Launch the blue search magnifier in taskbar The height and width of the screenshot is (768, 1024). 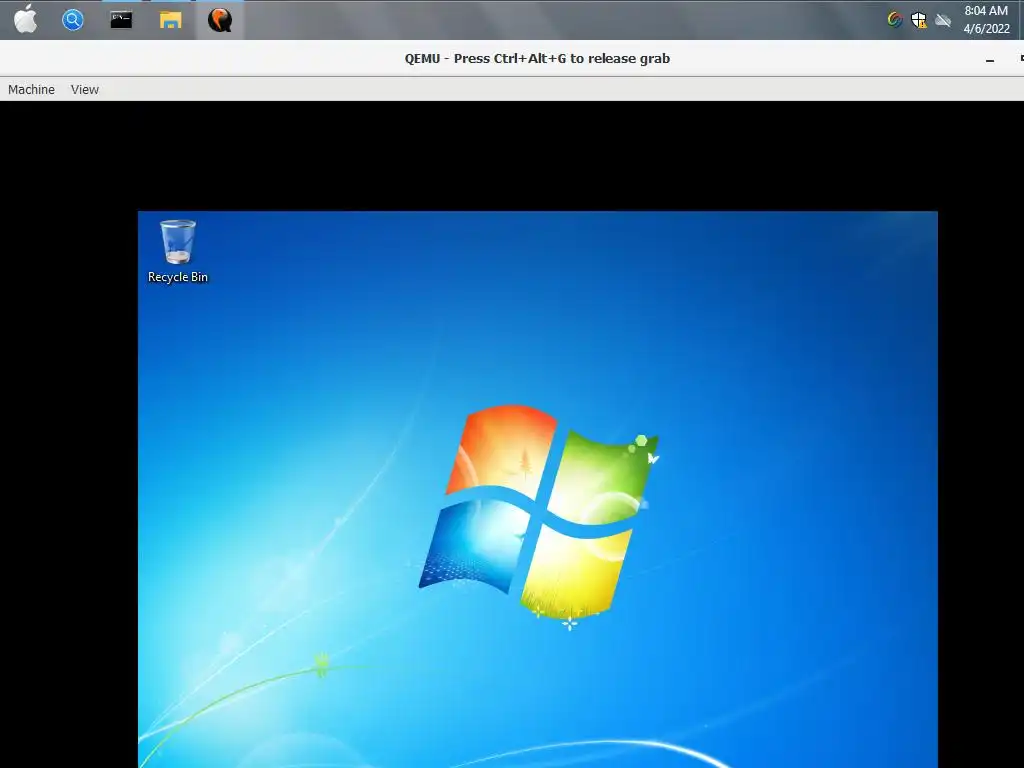click(72, 20)
